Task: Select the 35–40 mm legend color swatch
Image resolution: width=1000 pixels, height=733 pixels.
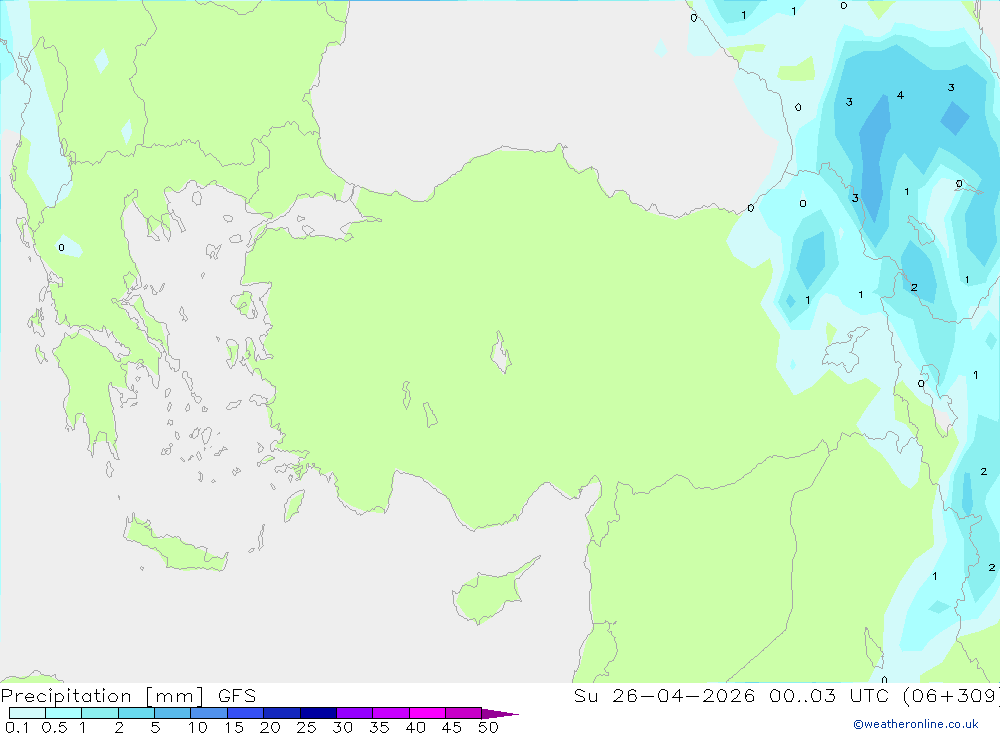Action: pyautogui.click(x=391, y=713)
